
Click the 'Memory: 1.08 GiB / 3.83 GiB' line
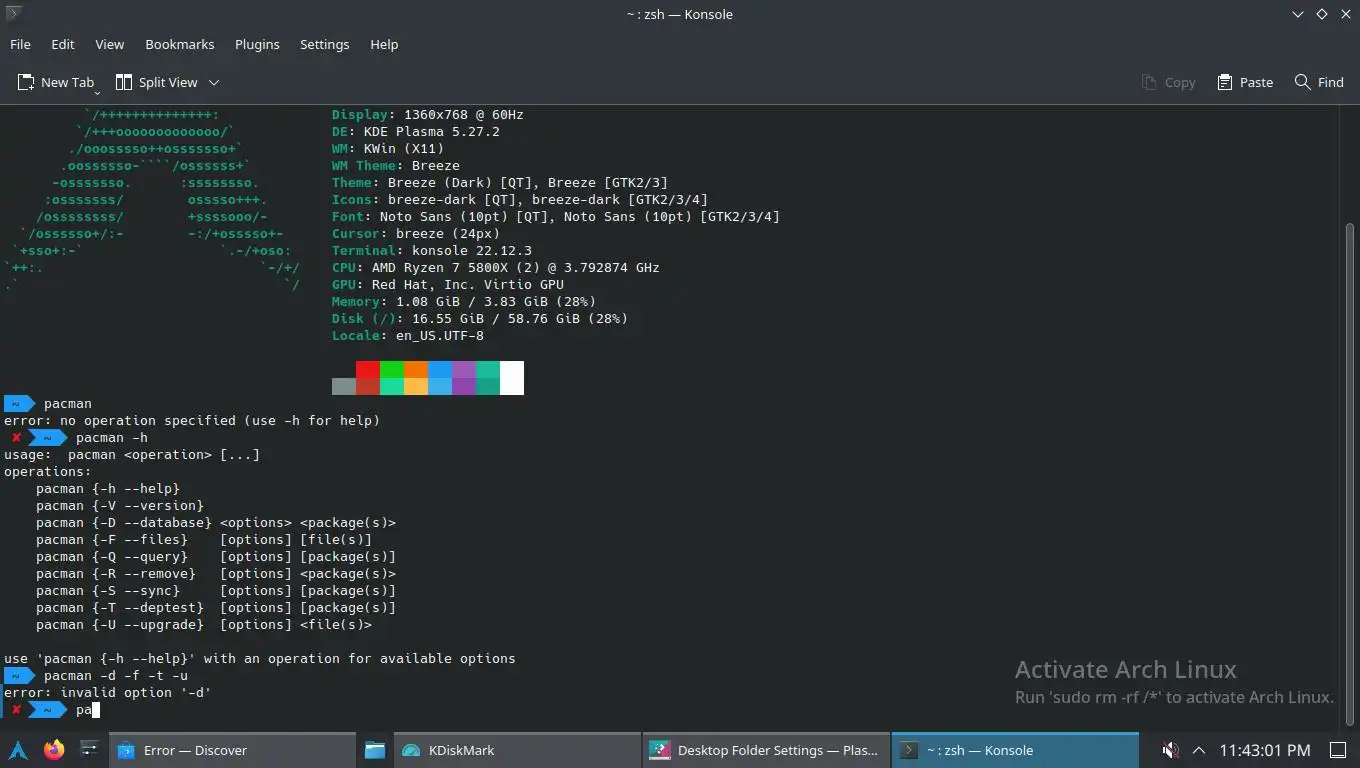tap(464, 301)
